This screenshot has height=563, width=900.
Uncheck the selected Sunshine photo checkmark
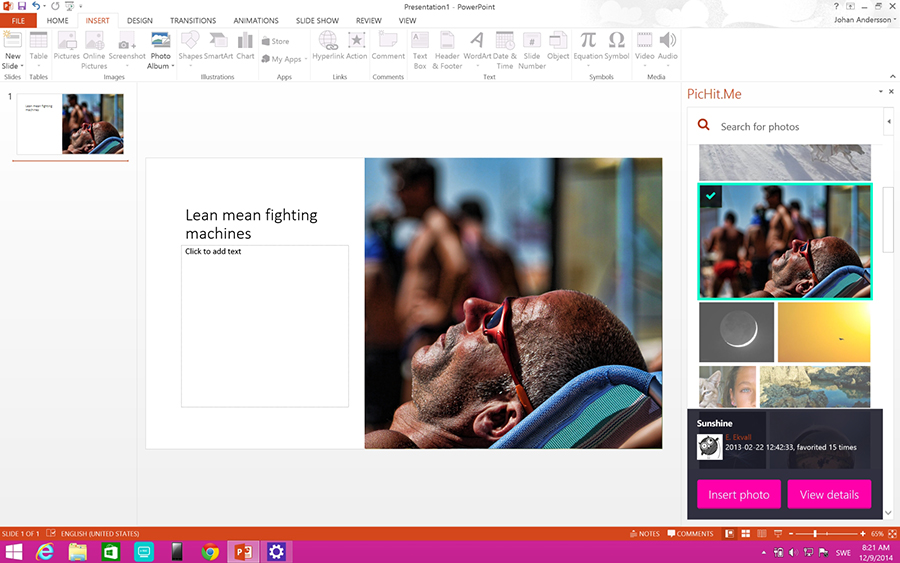tap(710, 196)
